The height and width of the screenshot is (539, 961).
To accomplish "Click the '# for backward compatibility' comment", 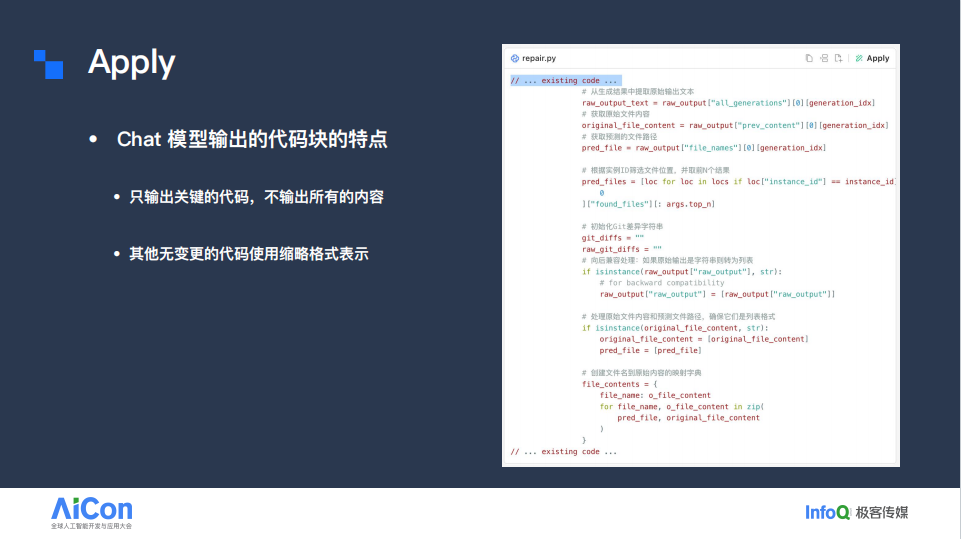I will [661, 283].
